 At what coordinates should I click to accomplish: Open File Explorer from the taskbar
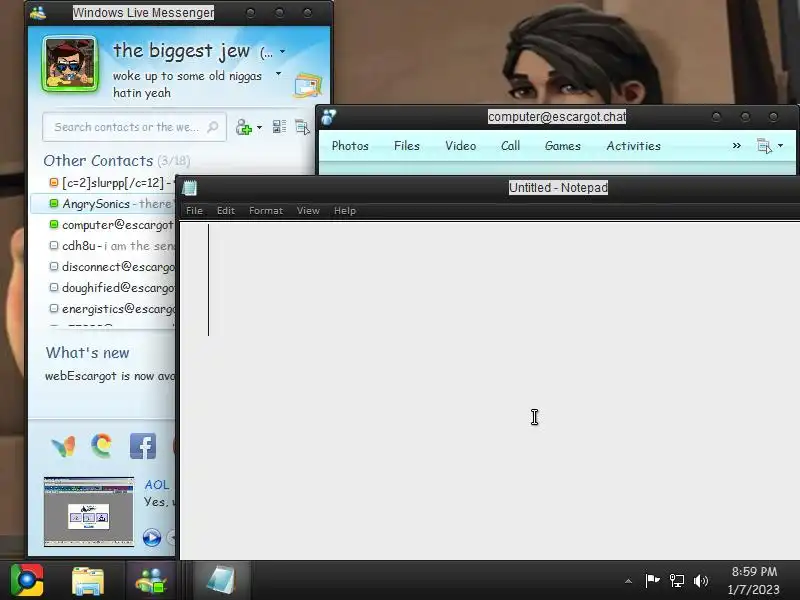[88, 581]
